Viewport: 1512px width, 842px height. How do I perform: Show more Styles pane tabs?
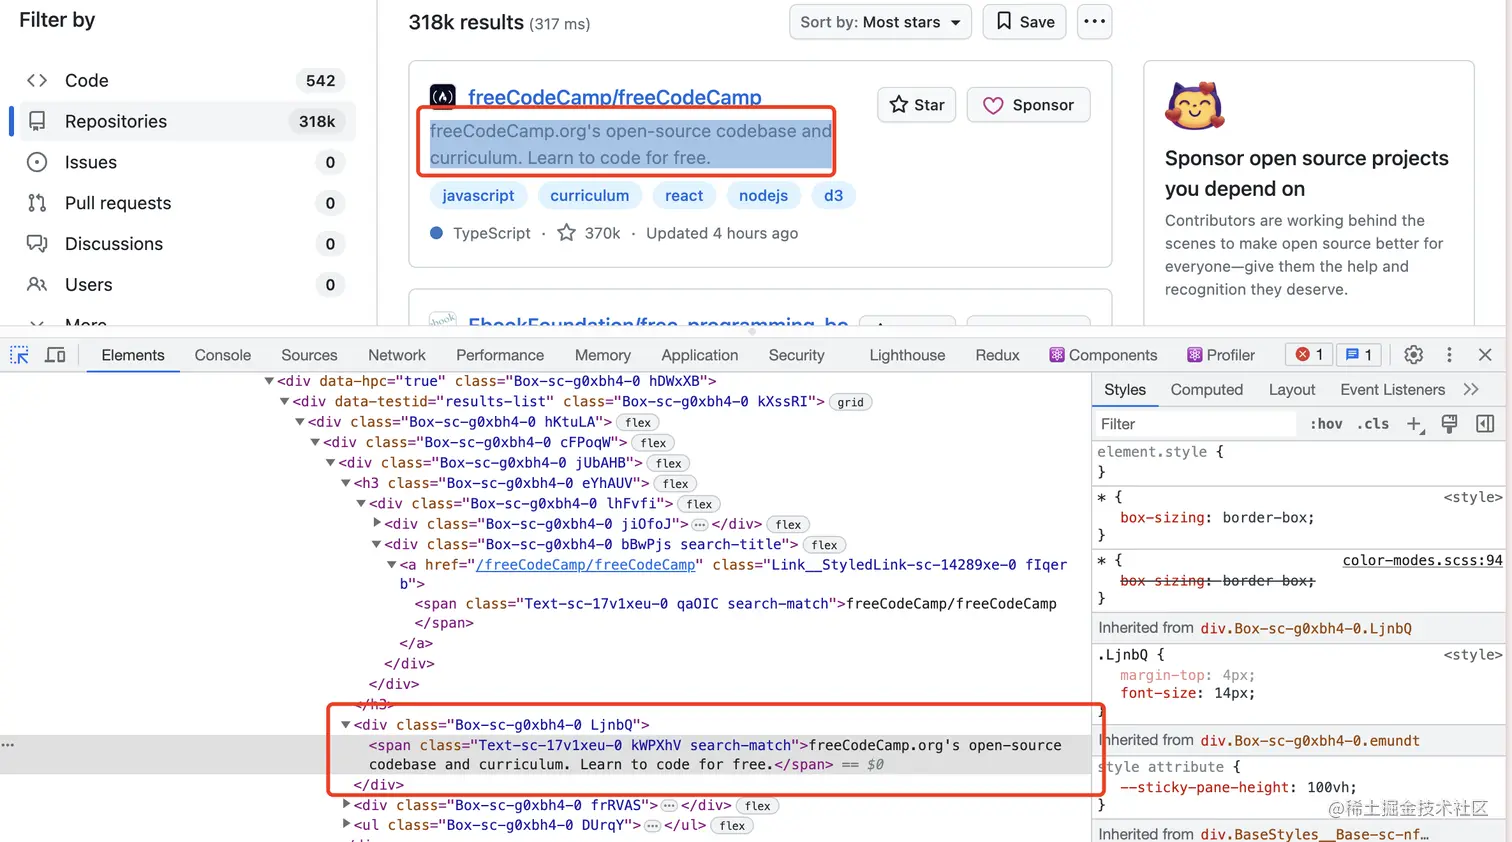click(1470, 390)
